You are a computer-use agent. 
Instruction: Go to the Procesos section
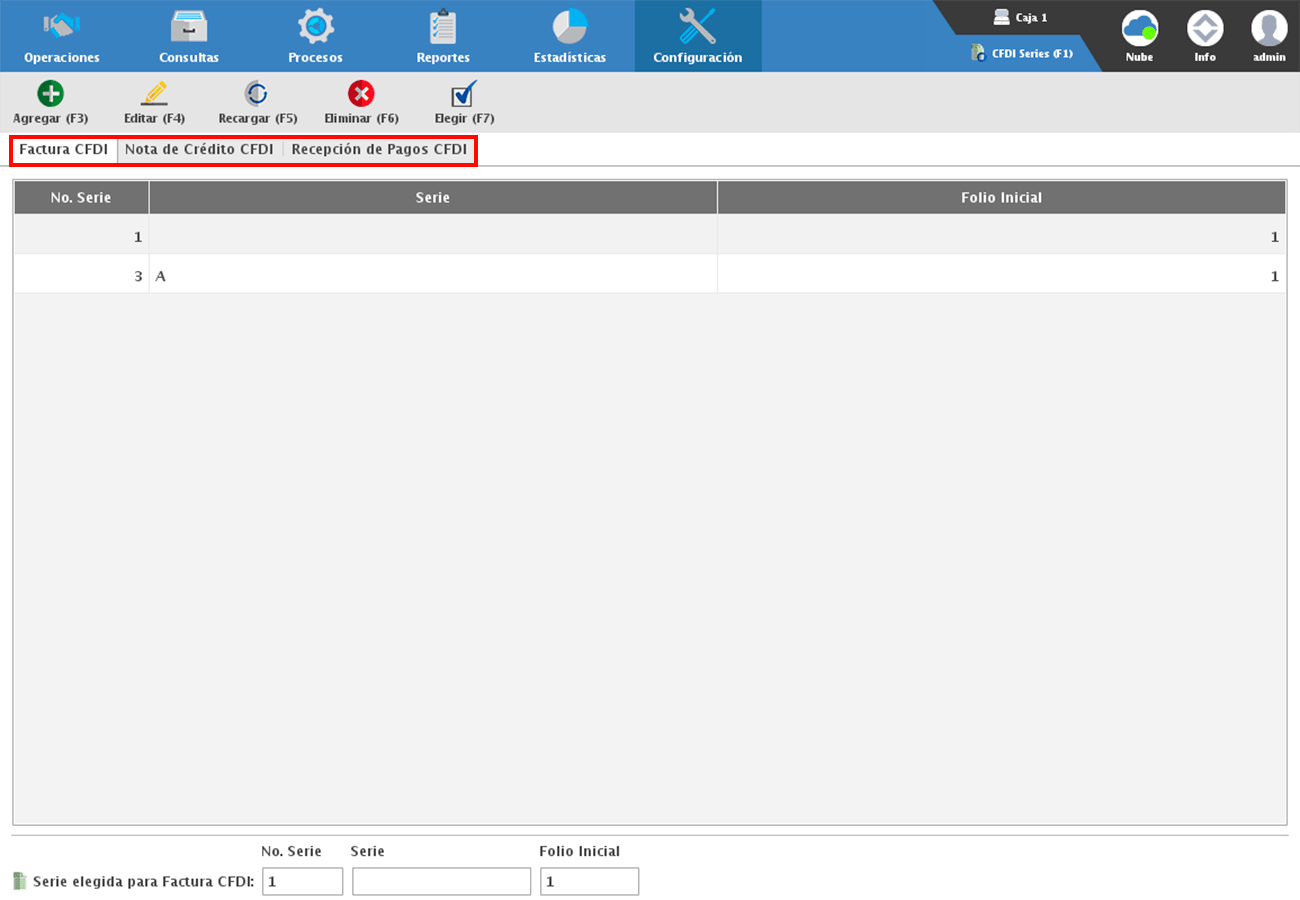pyautogui.click(x=316, y=36)
